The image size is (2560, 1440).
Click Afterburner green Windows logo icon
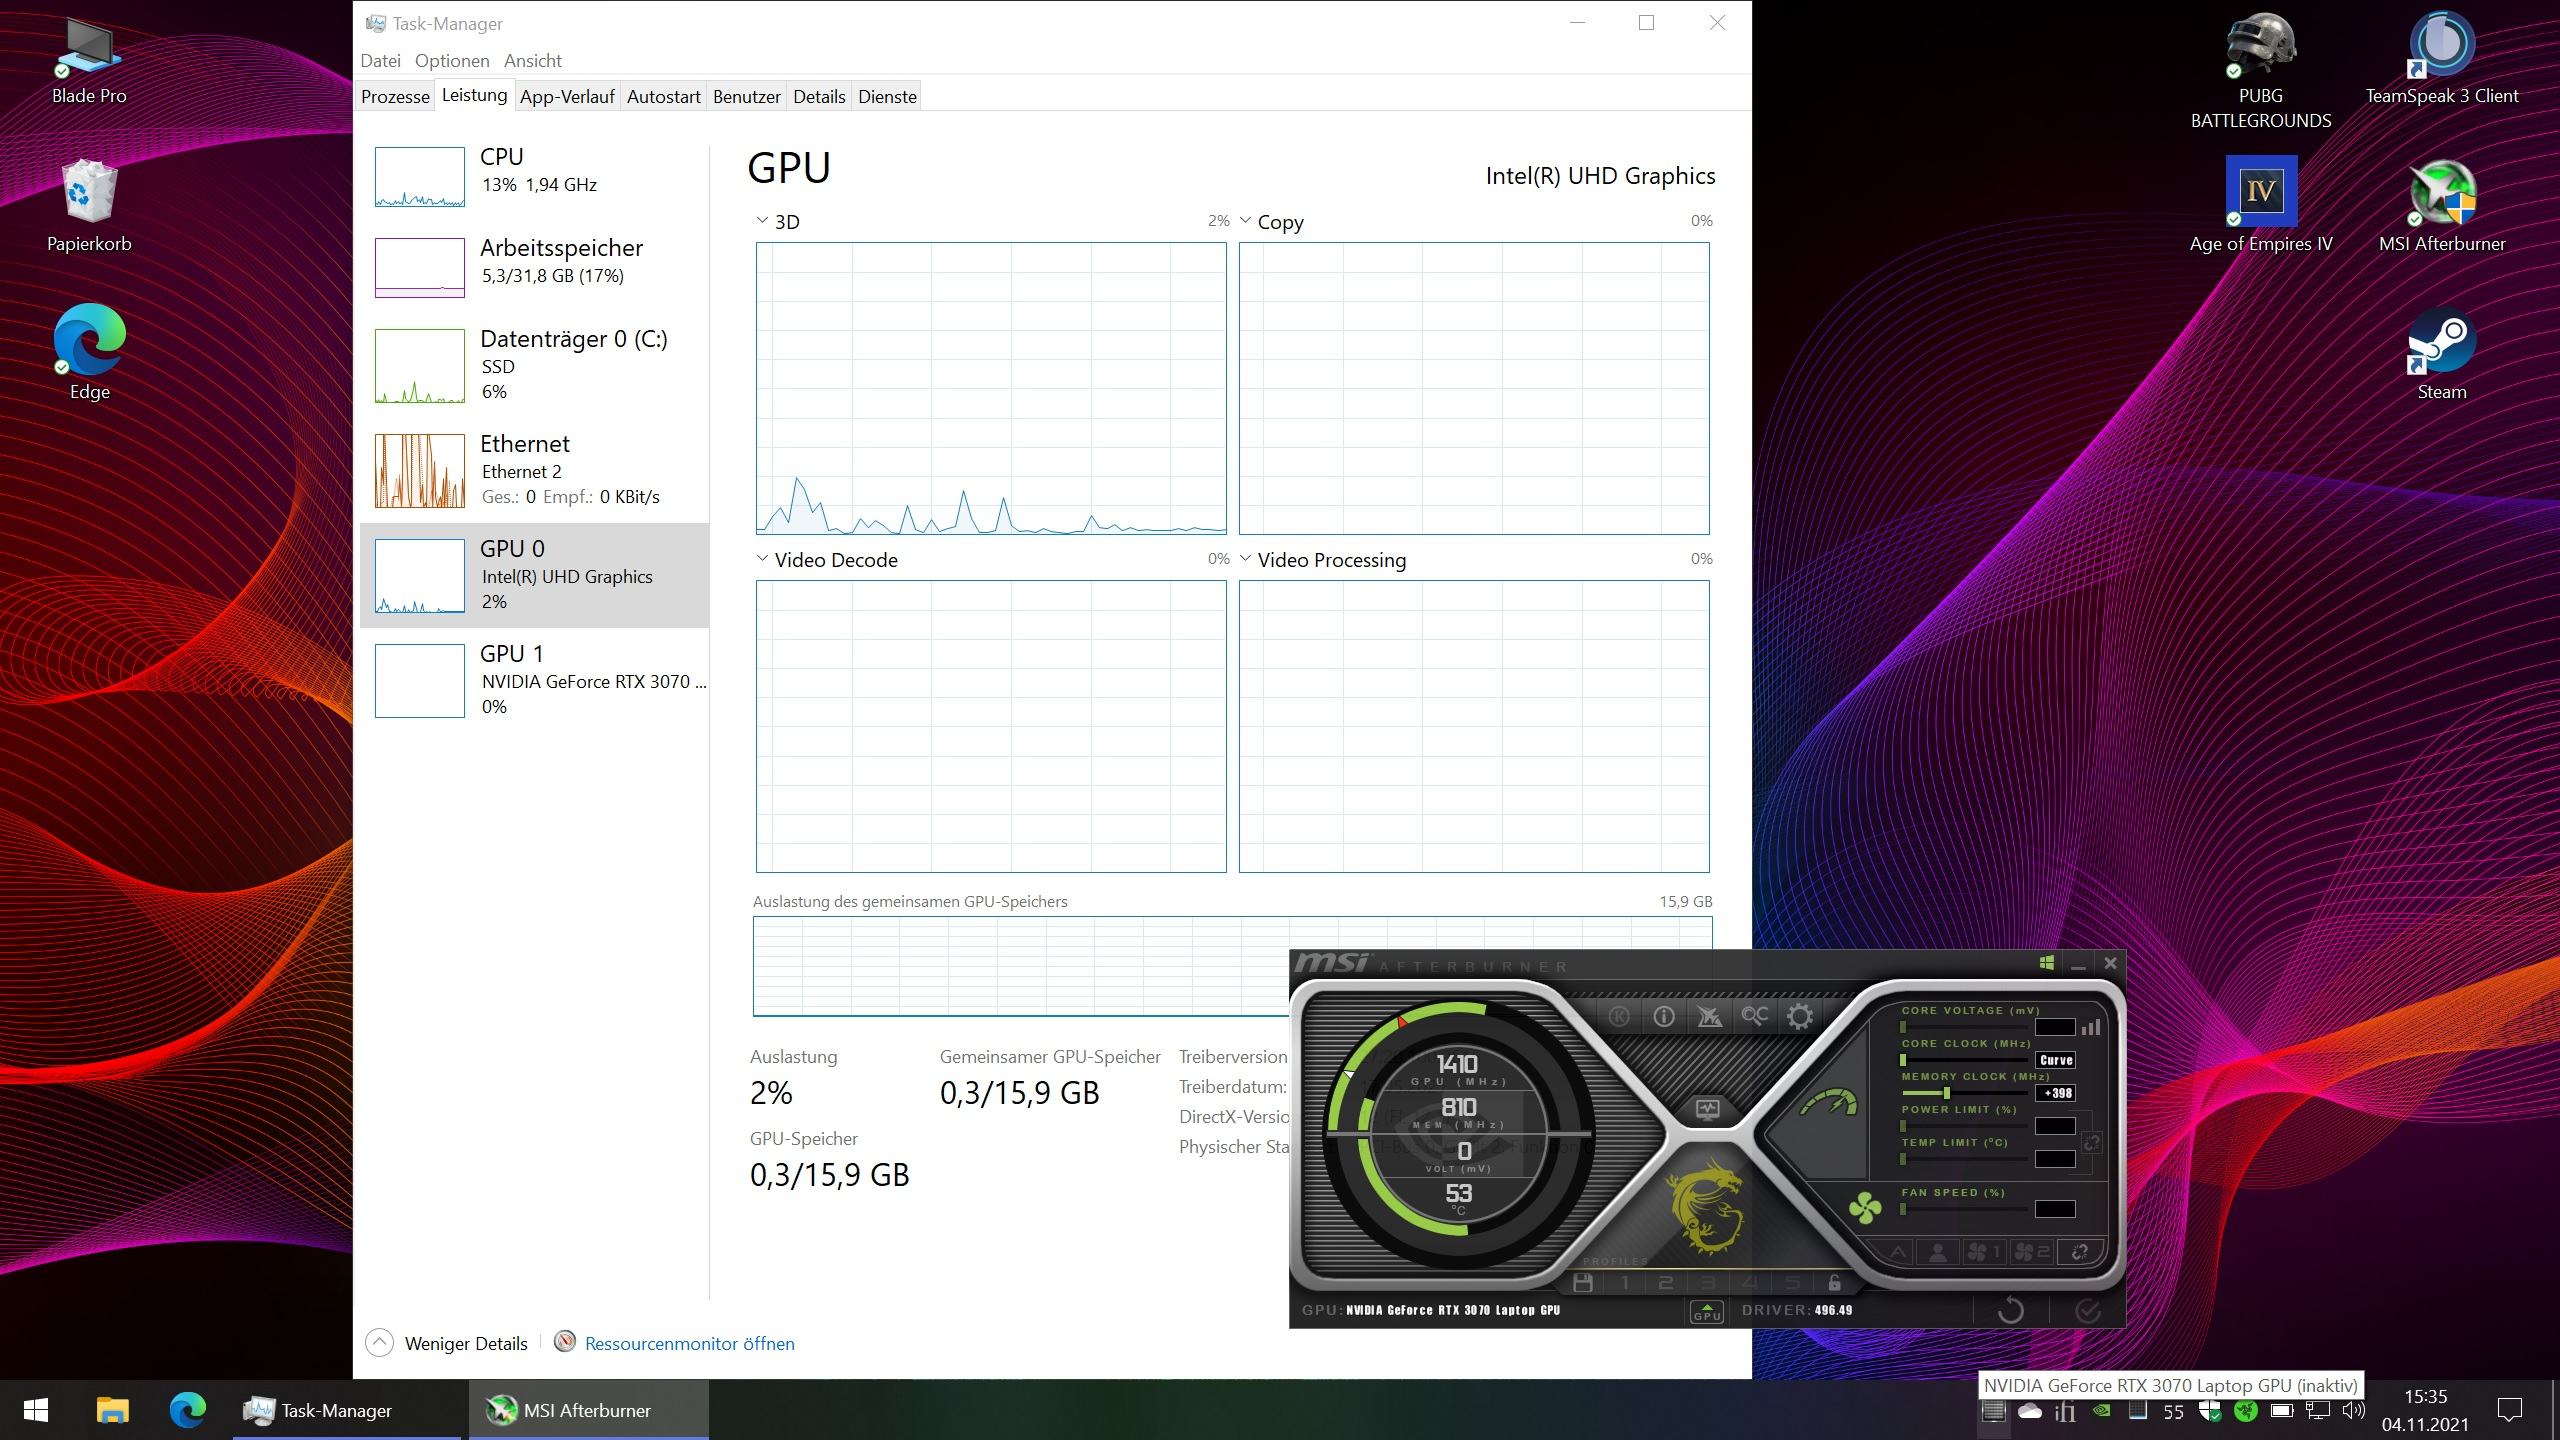point(2047,963)
